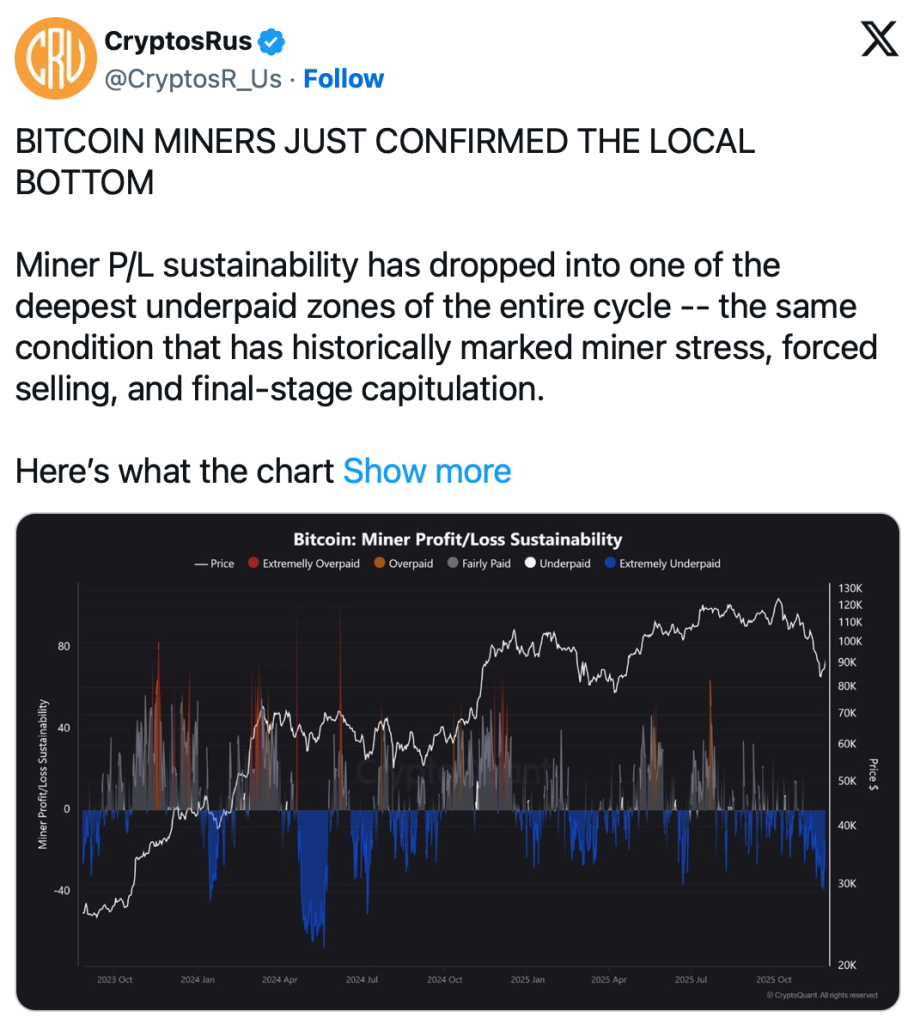Click the CryptoQuant copyright notice
914x1024 pixels.
(x=822, y=995)
